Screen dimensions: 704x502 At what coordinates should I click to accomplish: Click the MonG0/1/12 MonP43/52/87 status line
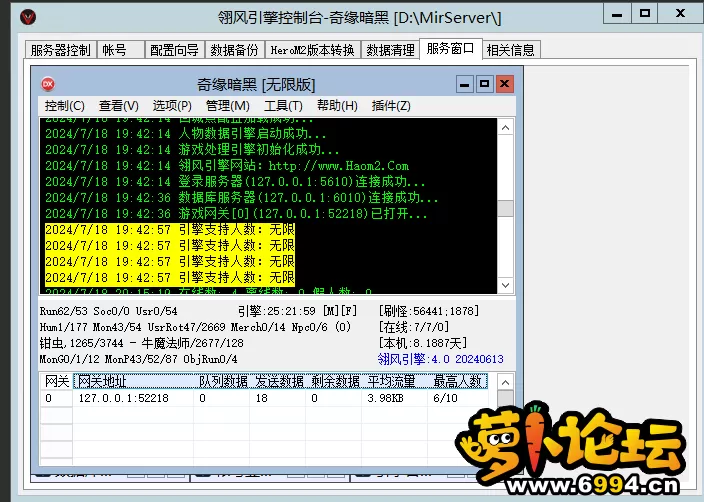click(x=138, y=359)
